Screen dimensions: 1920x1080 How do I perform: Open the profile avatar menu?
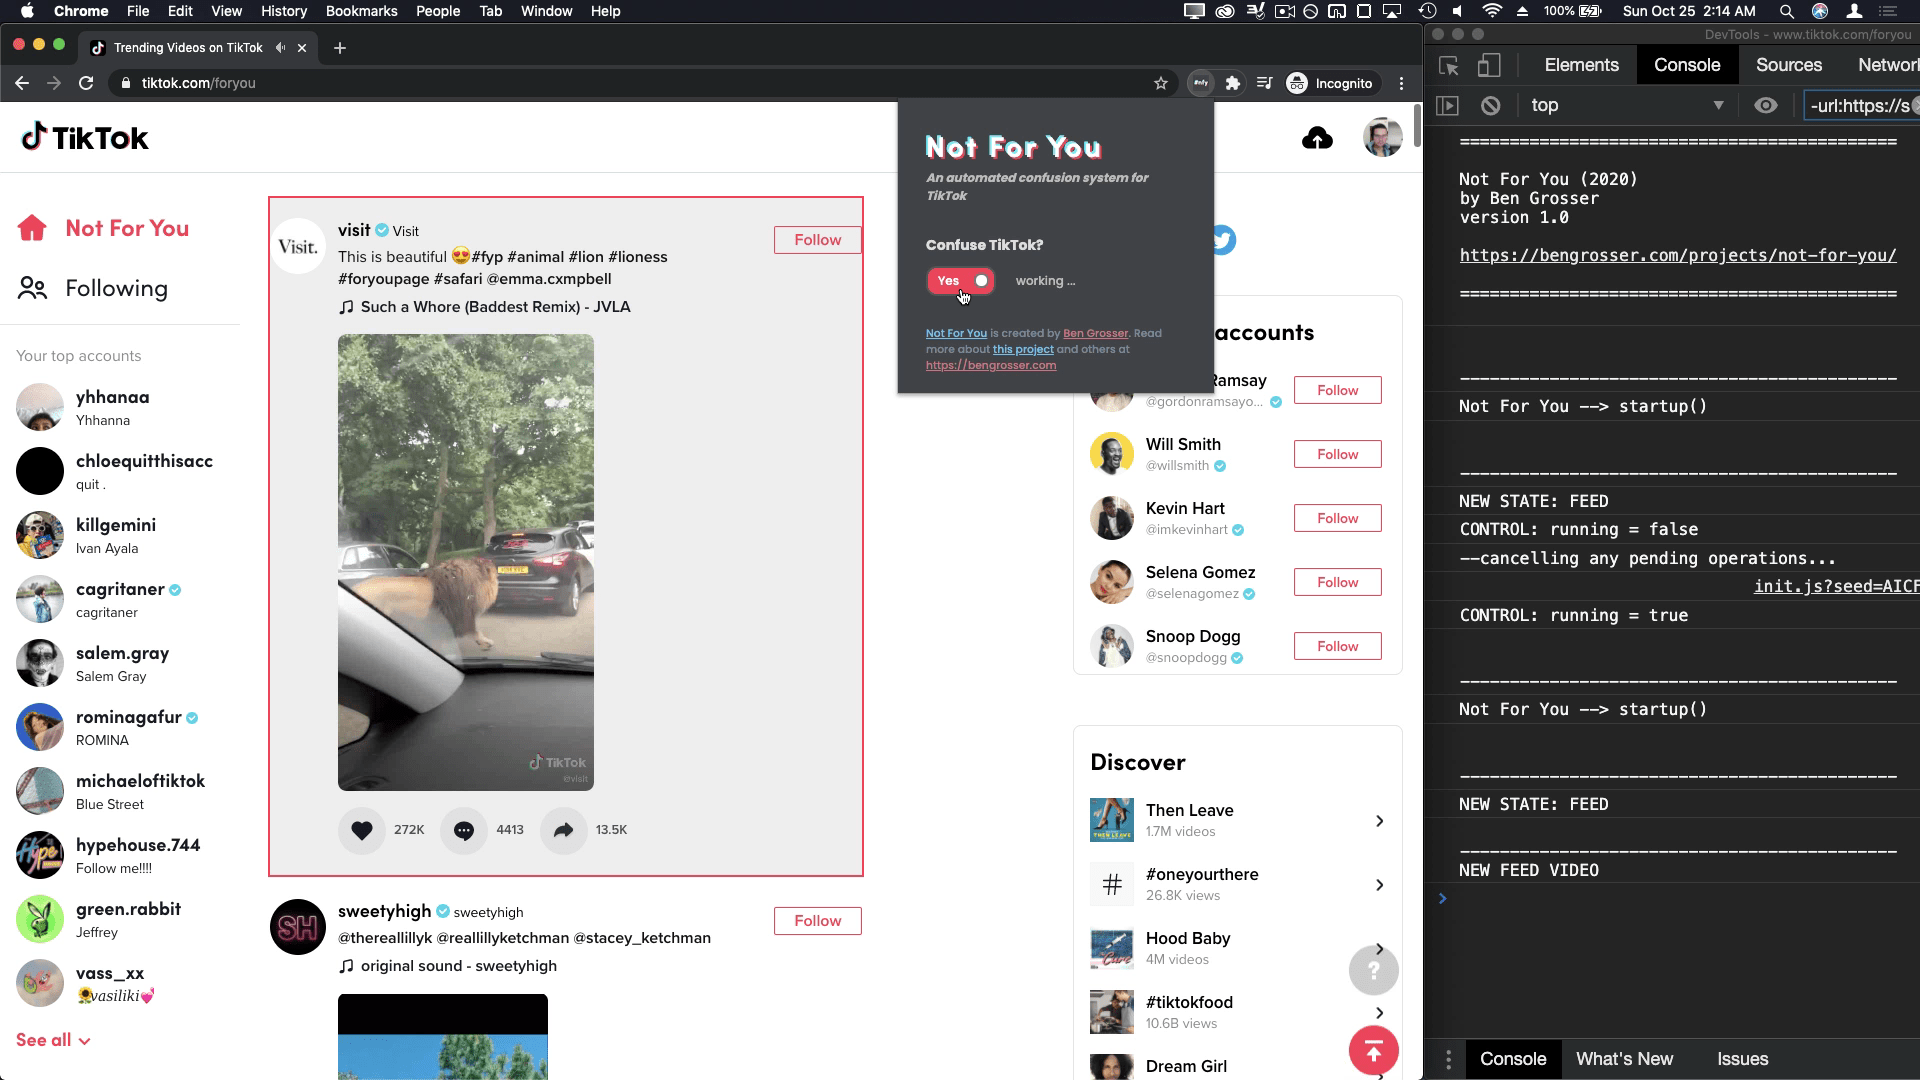1382,137
